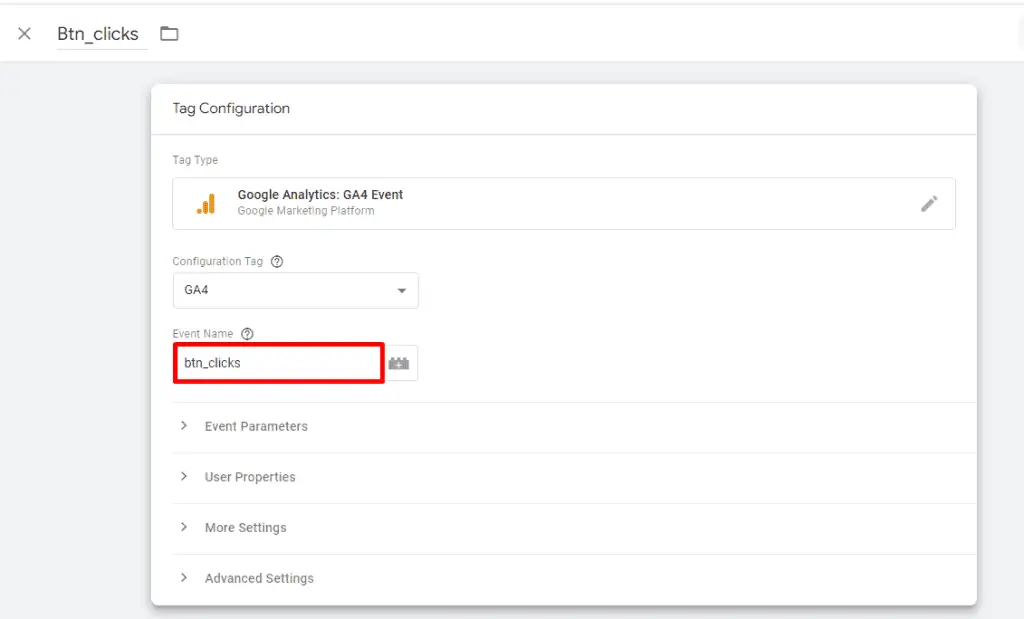
Task: Click the folder icon next to tag name
Action: 168,33
